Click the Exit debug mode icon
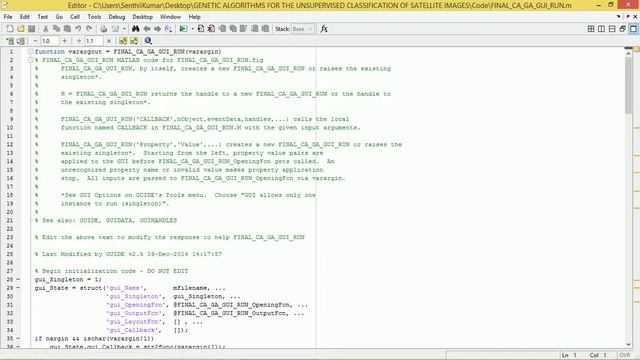This screenshot has height=360, width=640. 265,29
